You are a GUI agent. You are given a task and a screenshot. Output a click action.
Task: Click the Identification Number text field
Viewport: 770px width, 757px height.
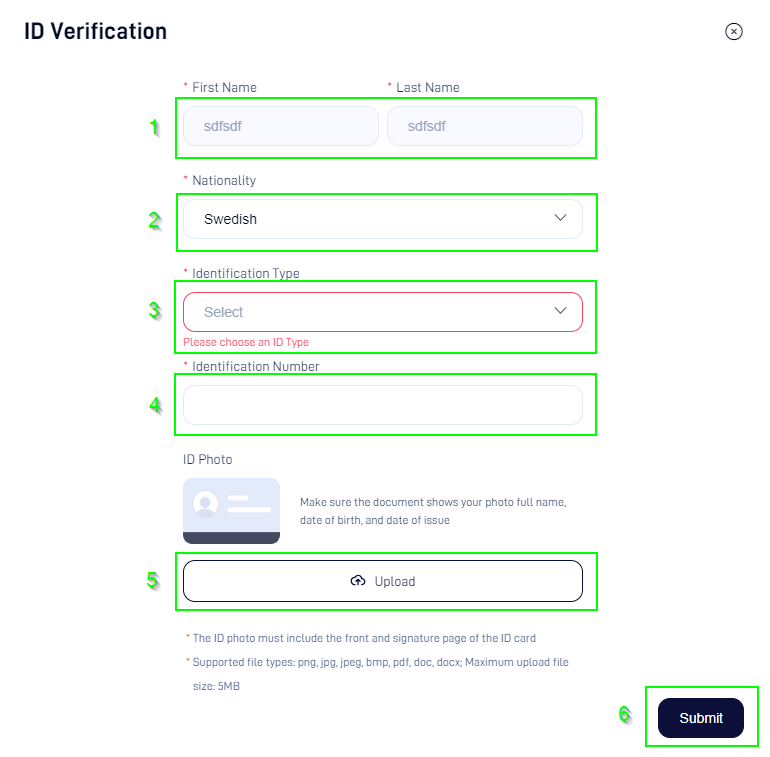pyautogui.click(x=382, y=405)
